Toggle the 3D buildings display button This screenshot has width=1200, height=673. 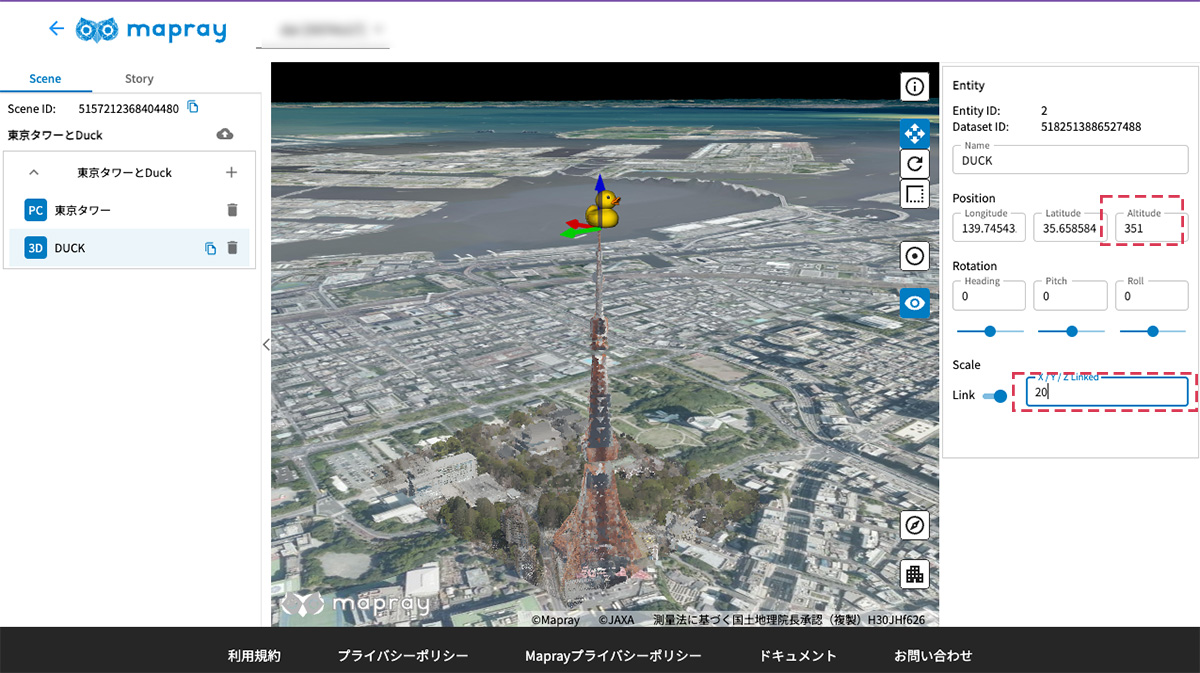click(x=914, y=574)
